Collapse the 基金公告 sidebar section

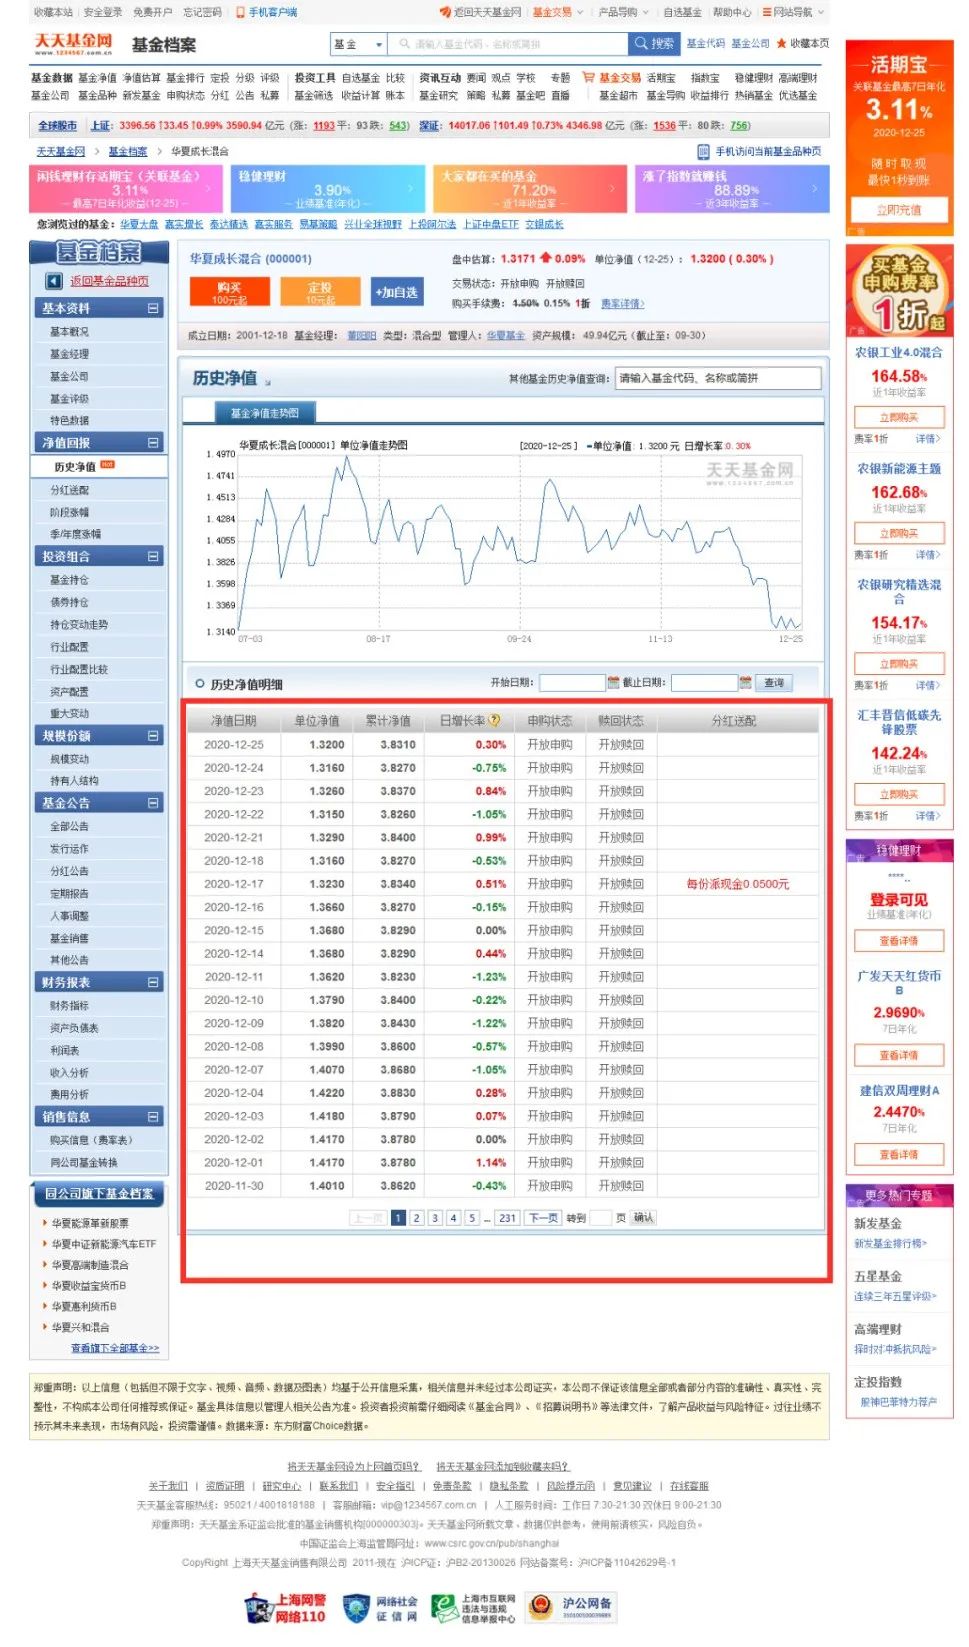153,802
